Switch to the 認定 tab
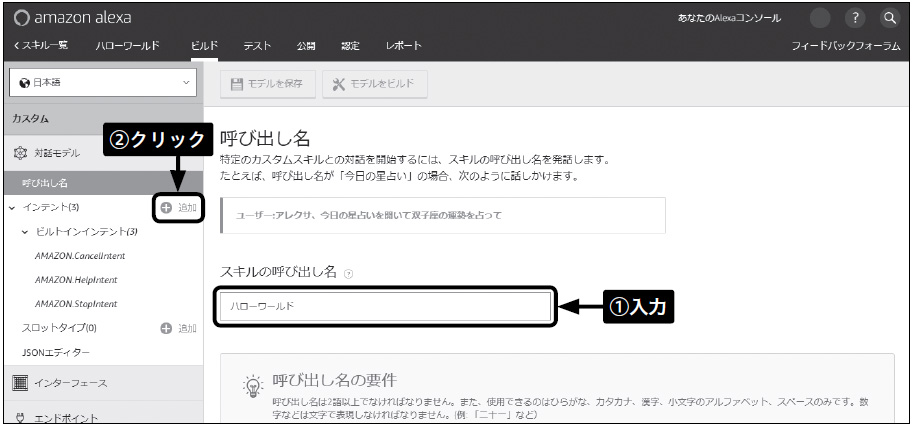Viewport: 912px width, 427px height. click(351, 46)
